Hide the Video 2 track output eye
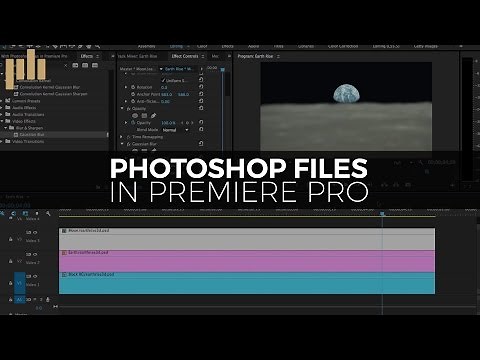This screenshot has height=360, width=480. pos(35,254)
